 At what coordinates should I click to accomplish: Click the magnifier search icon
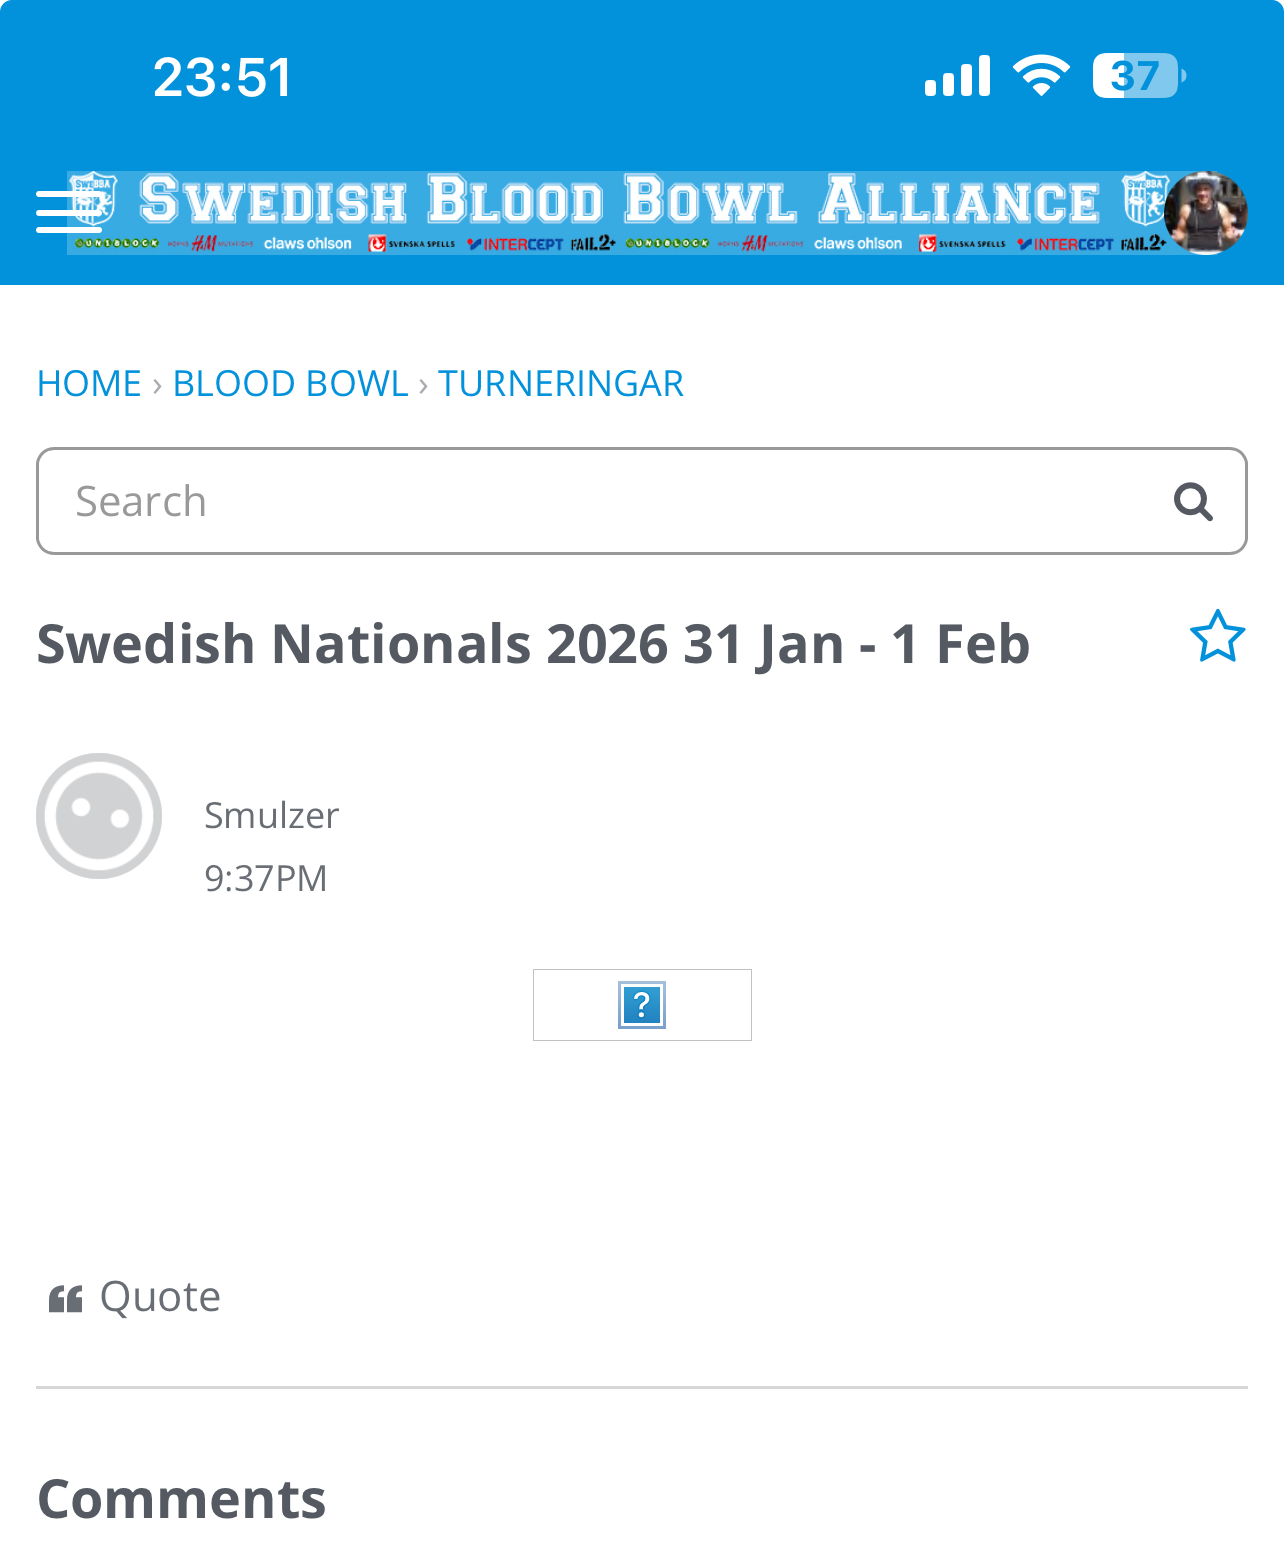pyautogui.click(x=1192, y=501)
